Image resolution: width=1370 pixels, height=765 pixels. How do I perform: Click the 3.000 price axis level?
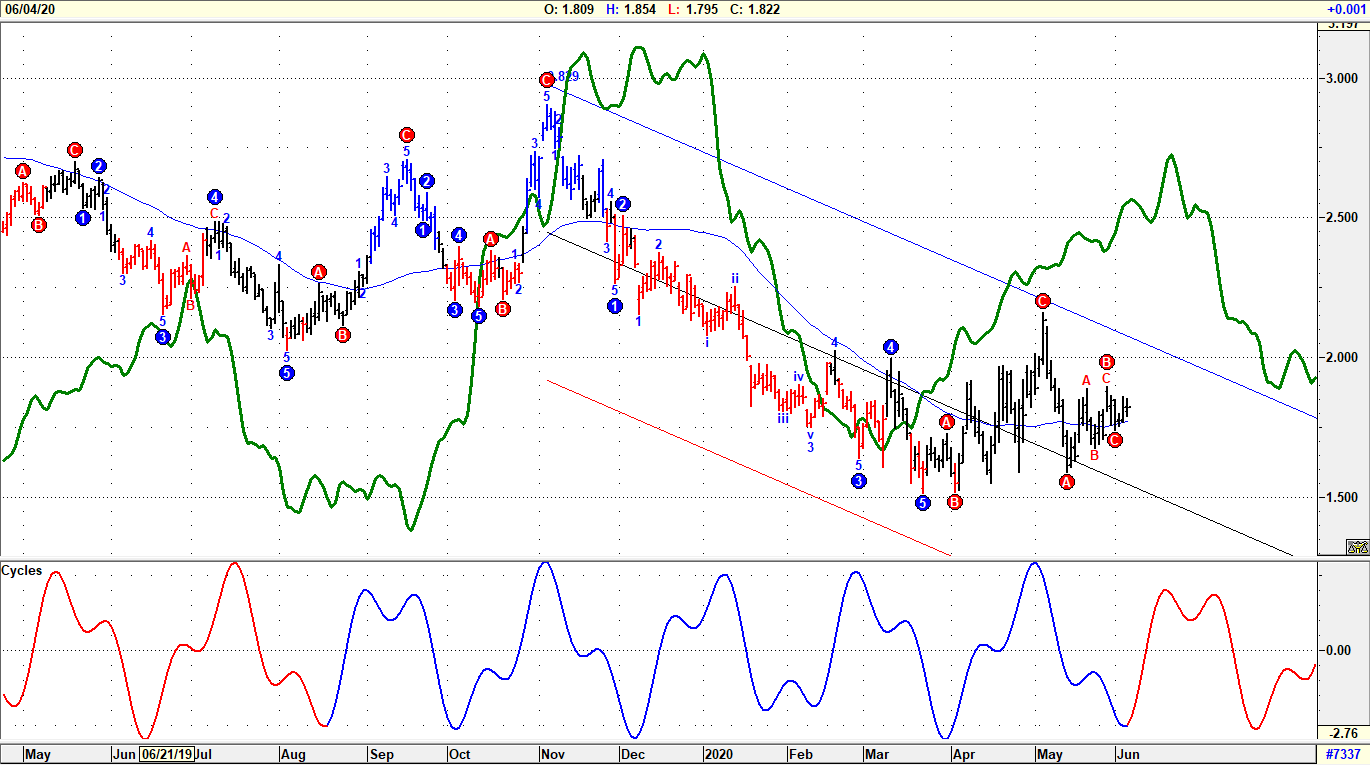click(1343, 78)
